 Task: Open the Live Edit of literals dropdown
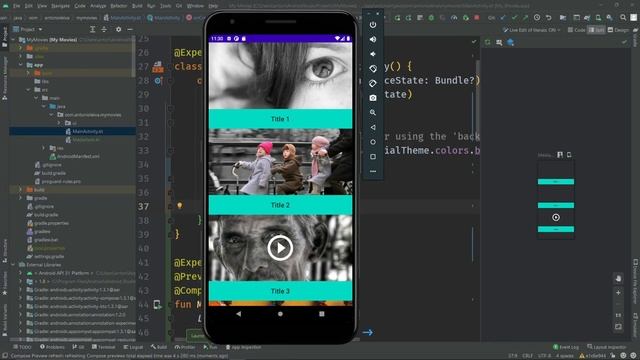click(532, 30)
